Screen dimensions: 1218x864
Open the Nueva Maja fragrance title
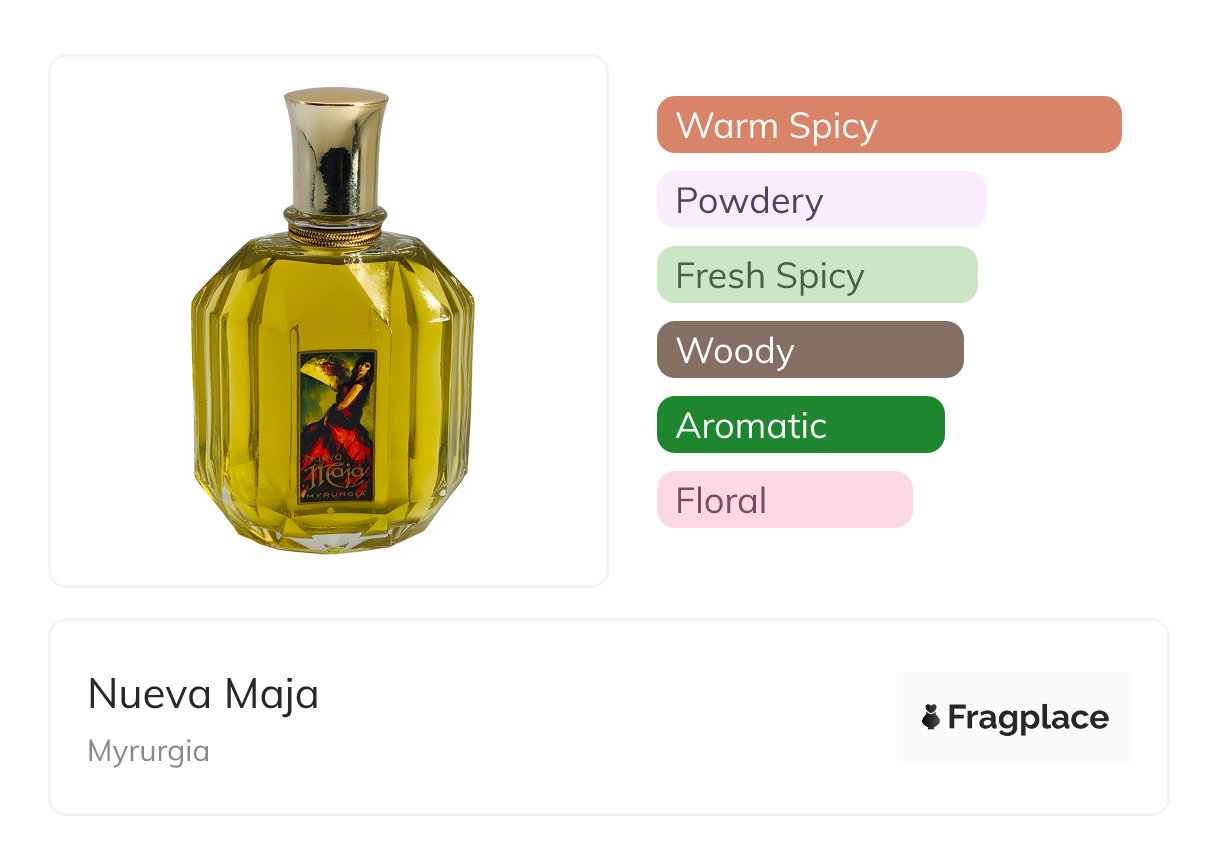[x=203, y=694]
